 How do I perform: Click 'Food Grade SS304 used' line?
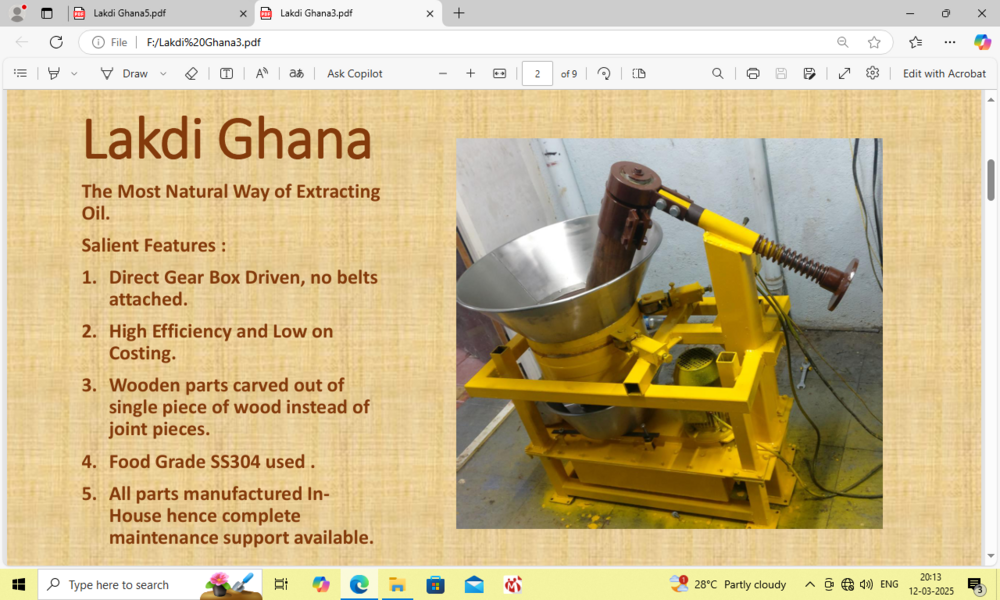[x=207, y=462]
